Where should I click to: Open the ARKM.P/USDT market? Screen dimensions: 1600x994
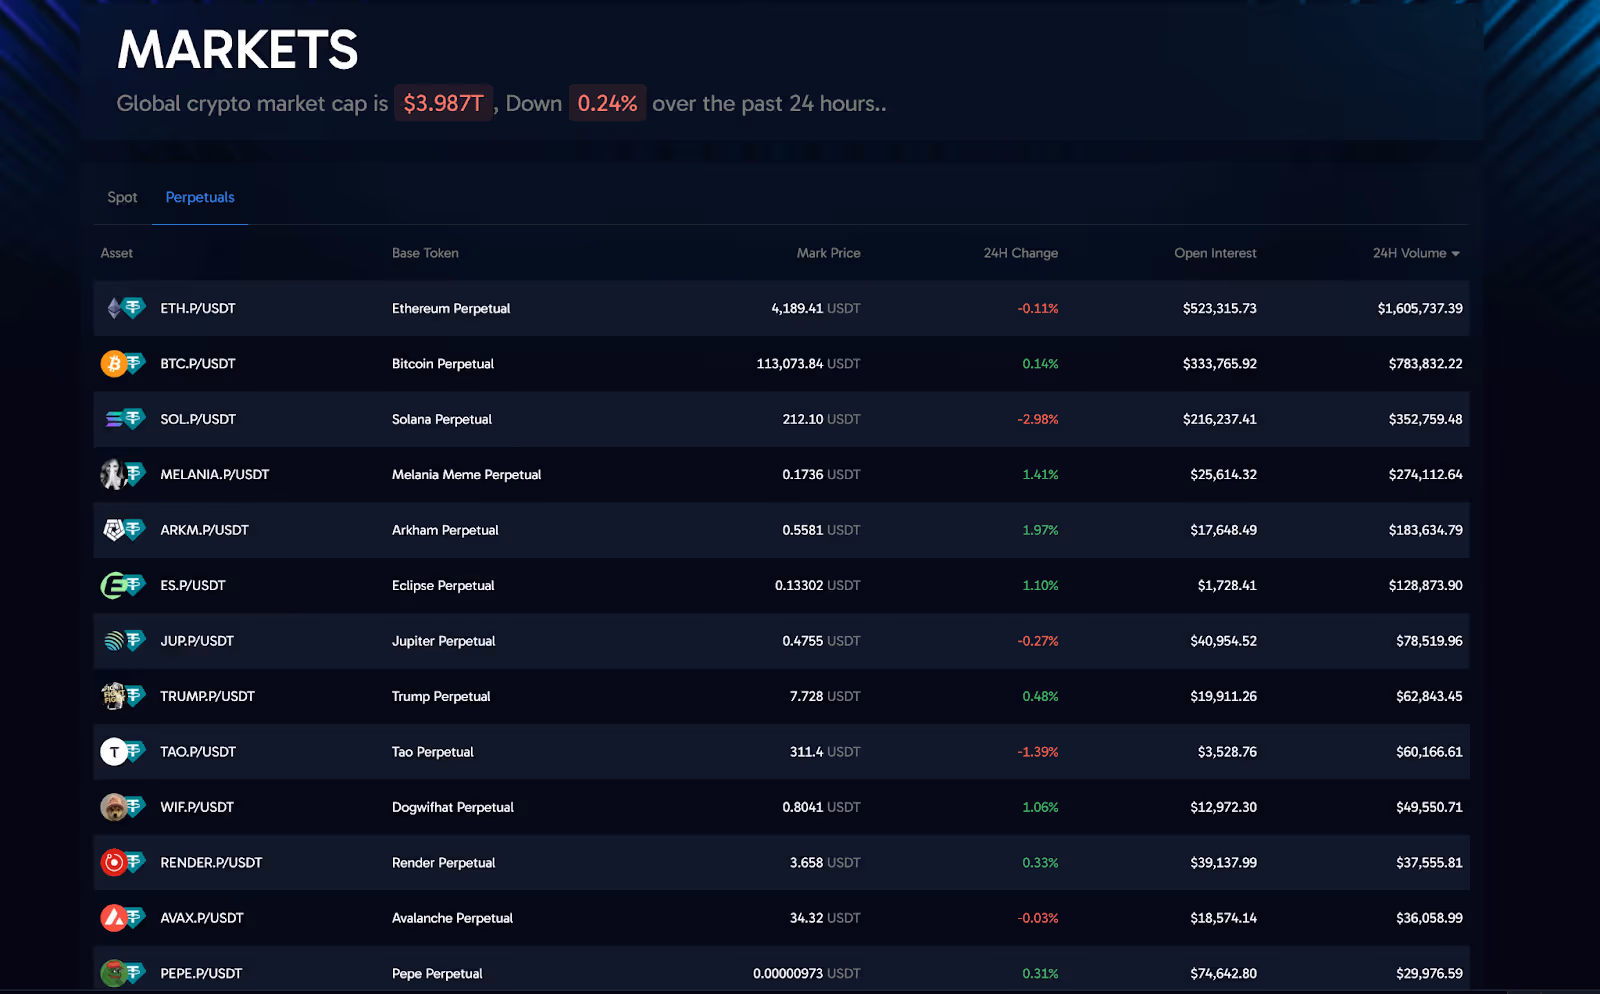coord(204,530)
